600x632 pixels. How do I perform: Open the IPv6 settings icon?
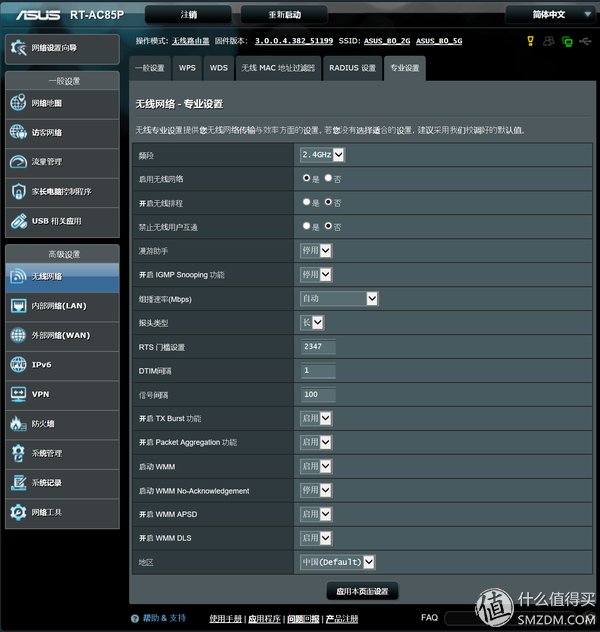(20, 365)
